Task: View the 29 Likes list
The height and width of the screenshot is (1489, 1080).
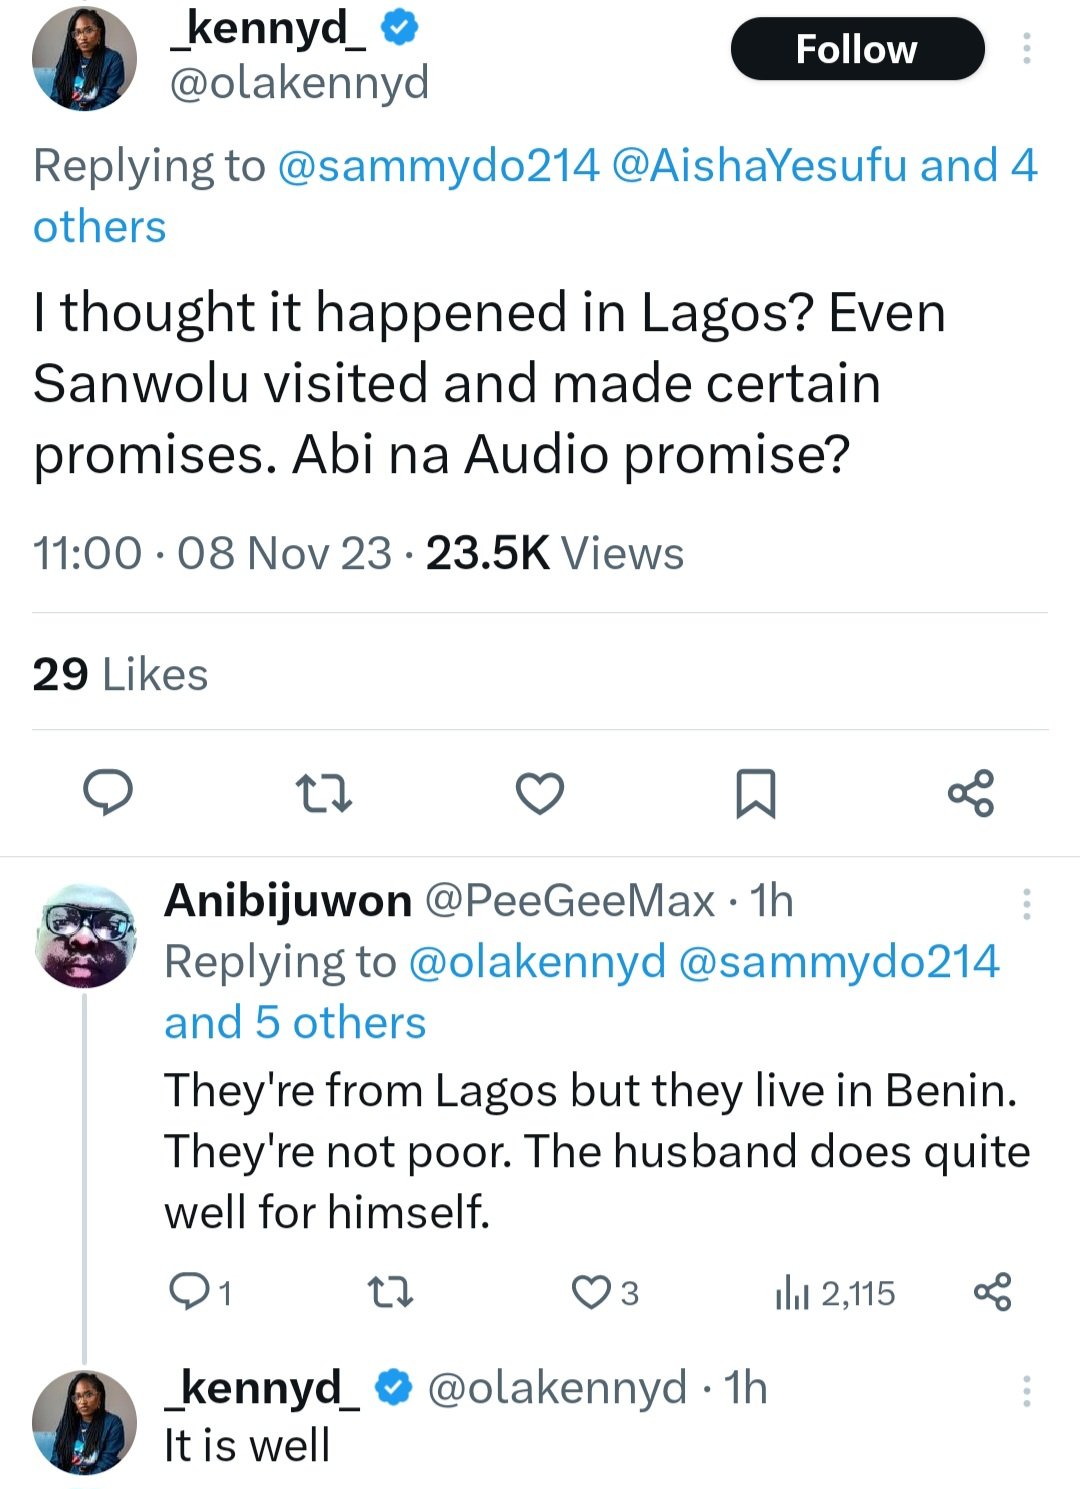Action: [120, 675]
